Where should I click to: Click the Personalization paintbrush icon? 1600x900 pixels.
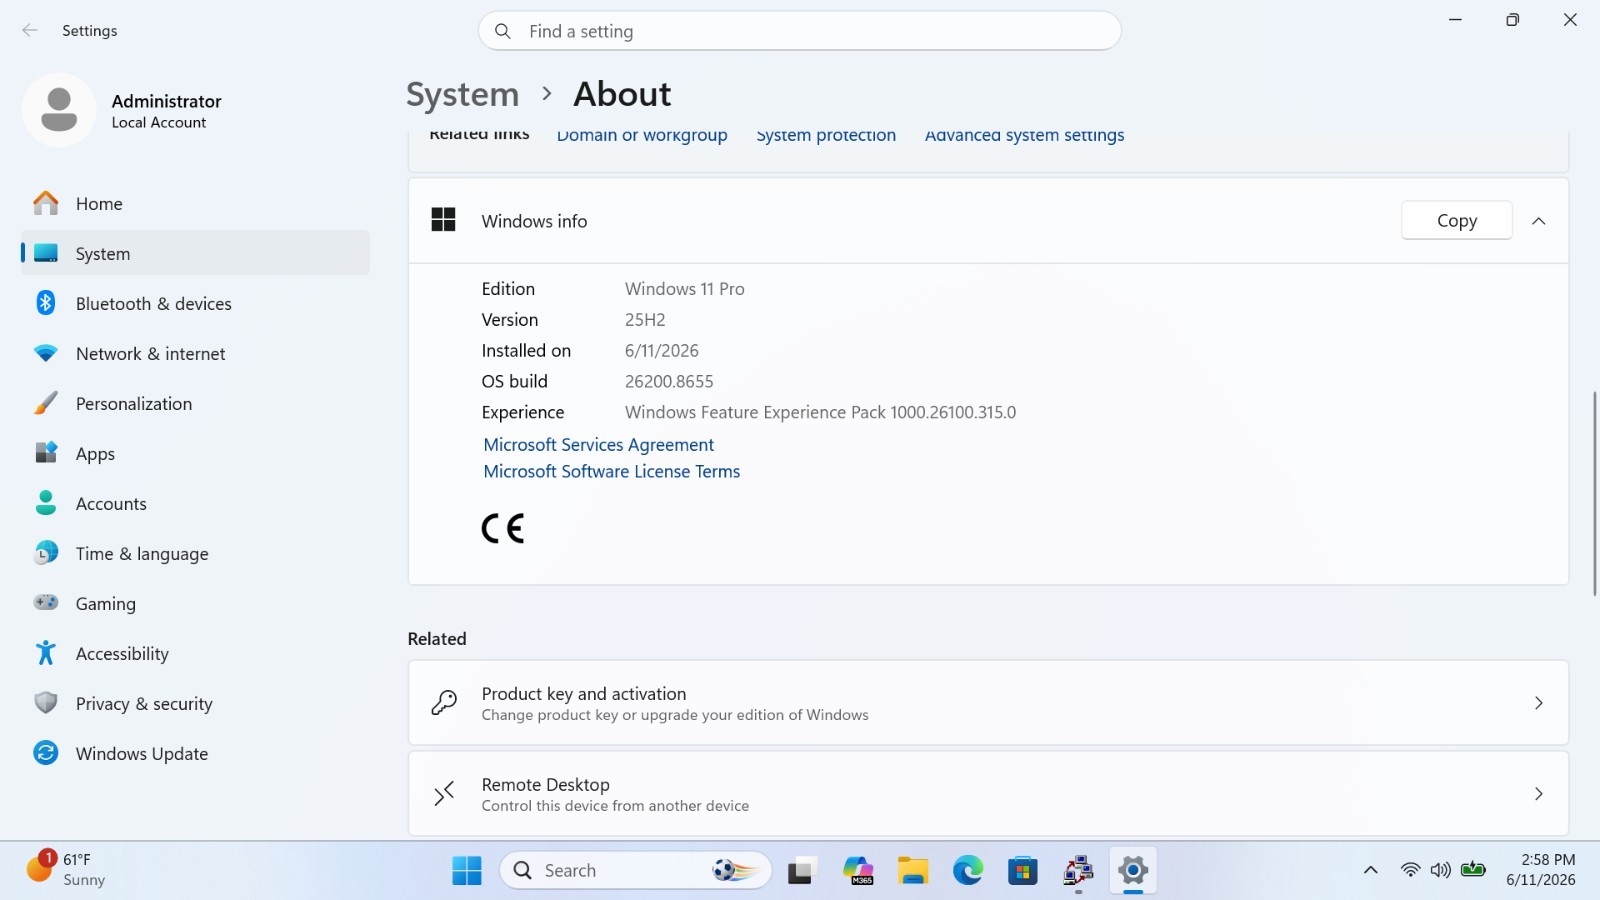tap(46, 403)
